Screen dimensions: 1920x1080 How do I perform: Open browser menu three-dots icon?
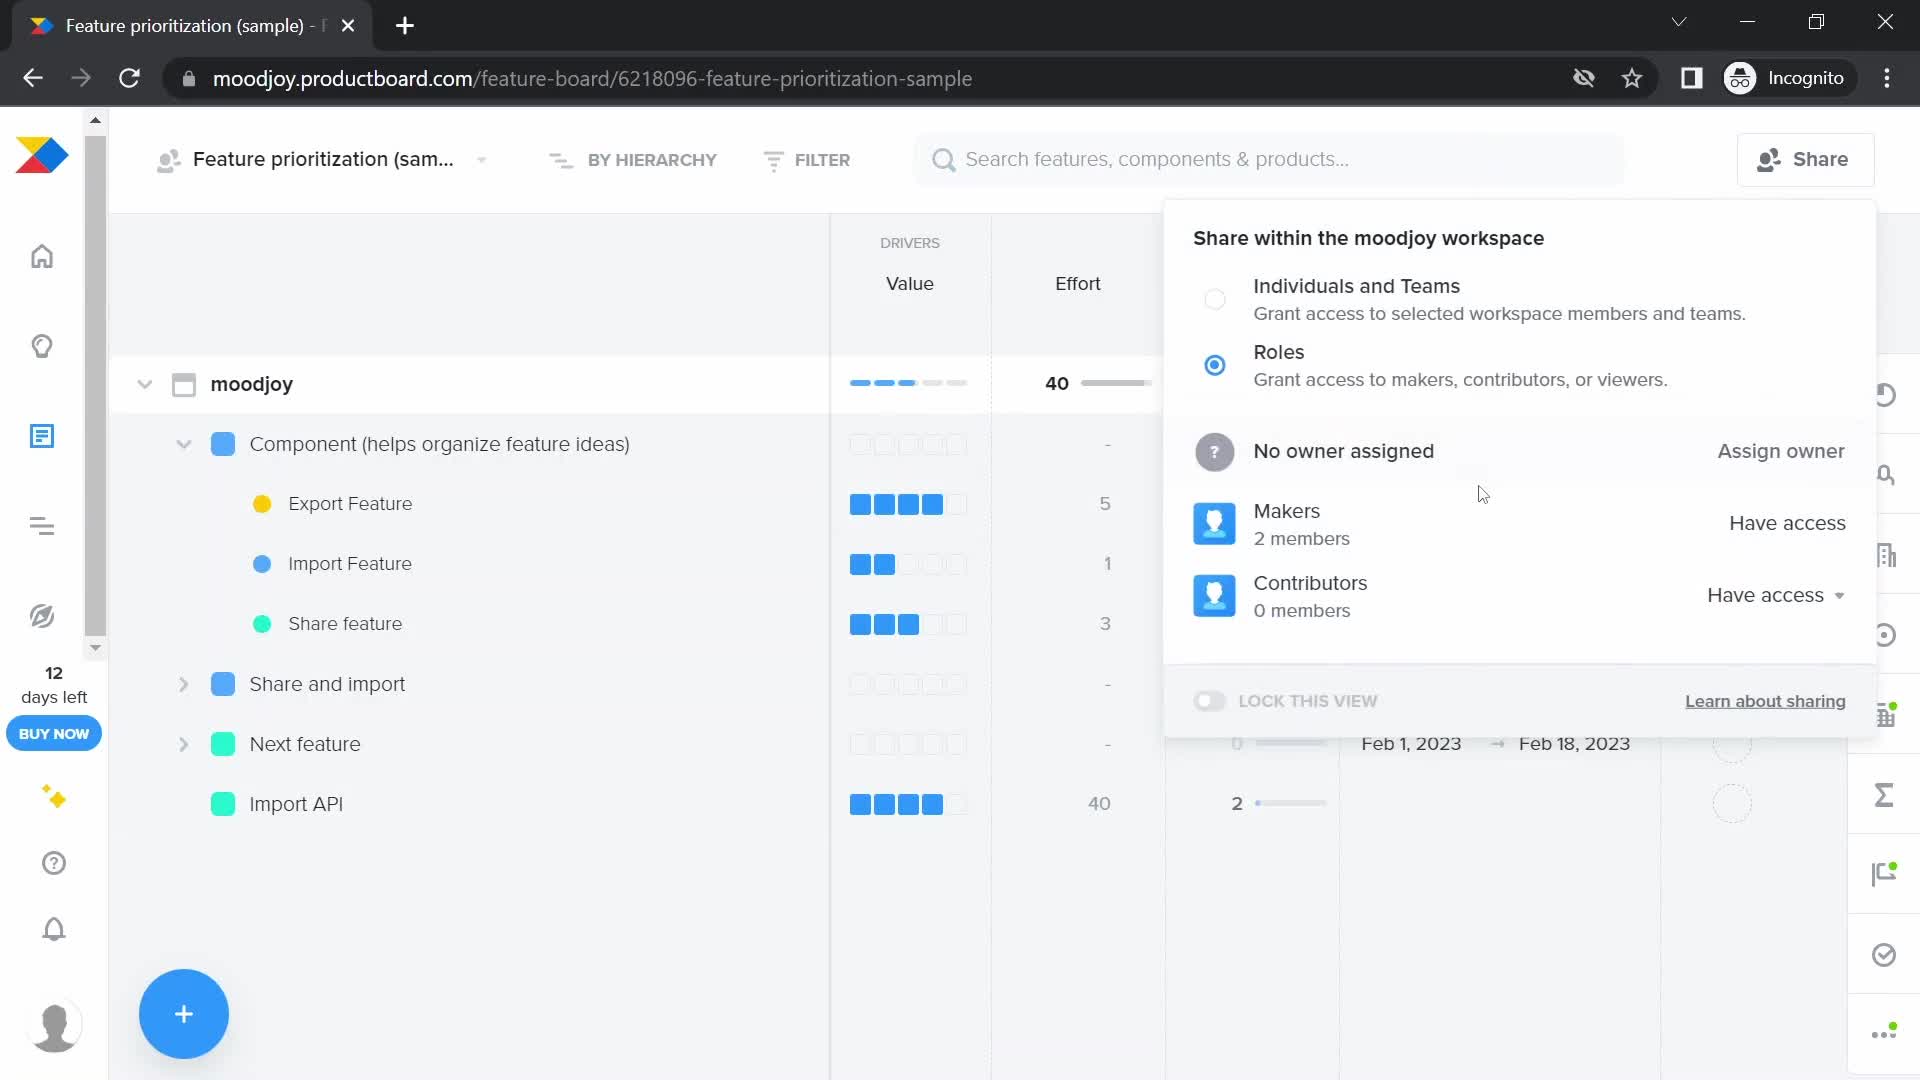1887,78
